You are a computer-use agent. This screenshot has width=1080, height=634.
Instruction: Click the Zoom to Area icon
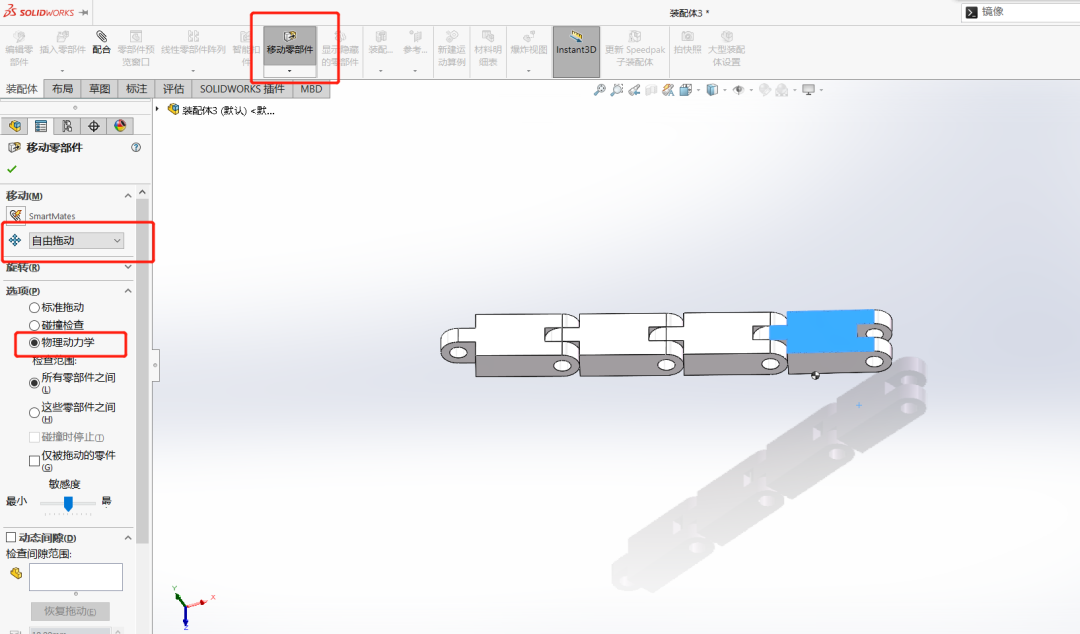coord(617,90)
